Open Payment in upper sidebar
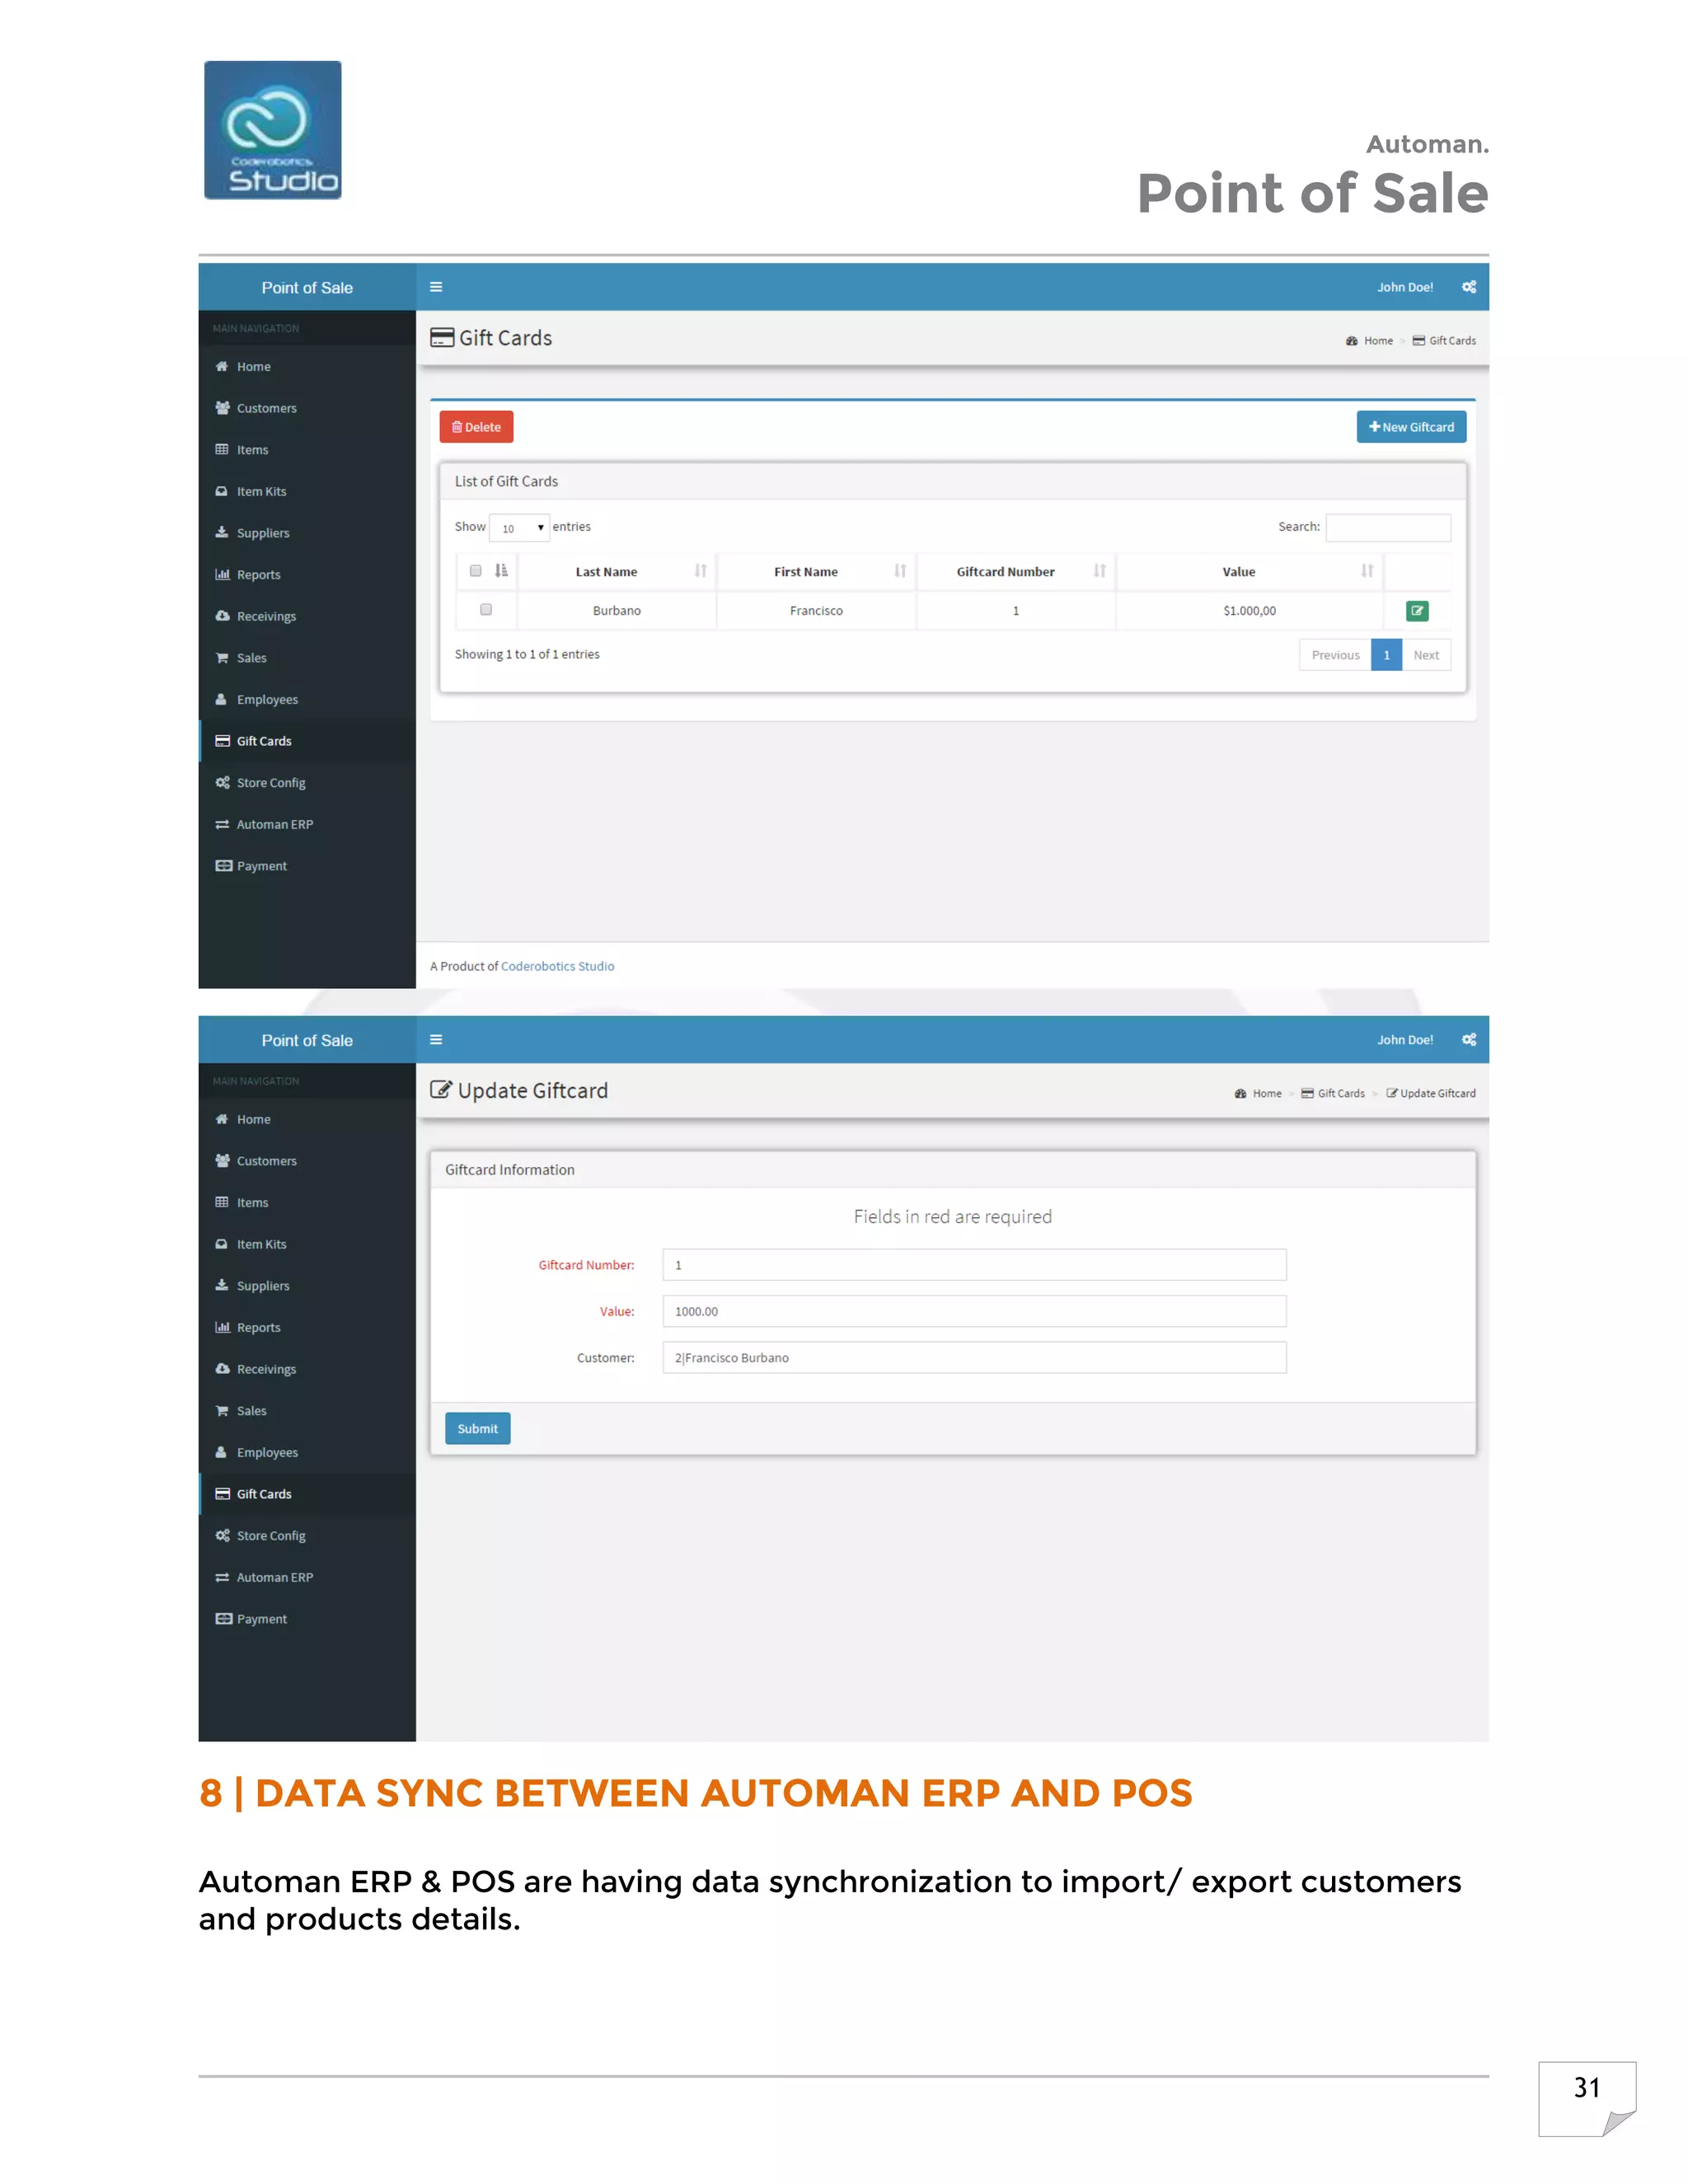 click(x=307, y=866)
